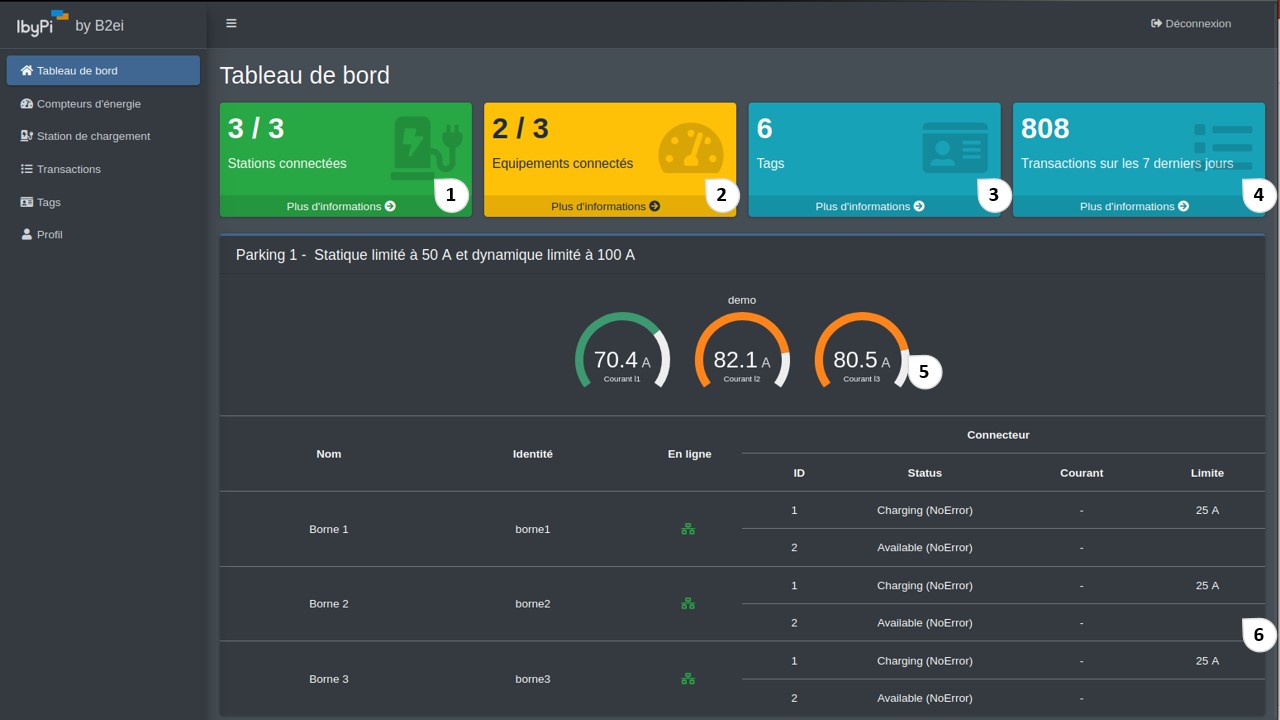1280x720 pixels.
Task: Select the 'Borne 2' name cell
Action: [329, 604]
